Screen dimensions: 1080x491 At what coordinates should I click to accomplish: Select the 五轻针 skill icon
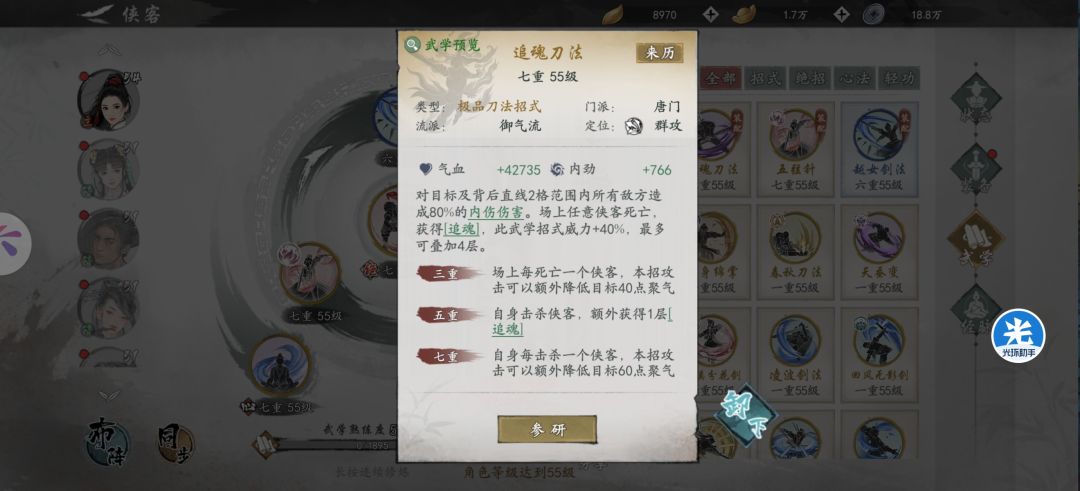[796, 136]
